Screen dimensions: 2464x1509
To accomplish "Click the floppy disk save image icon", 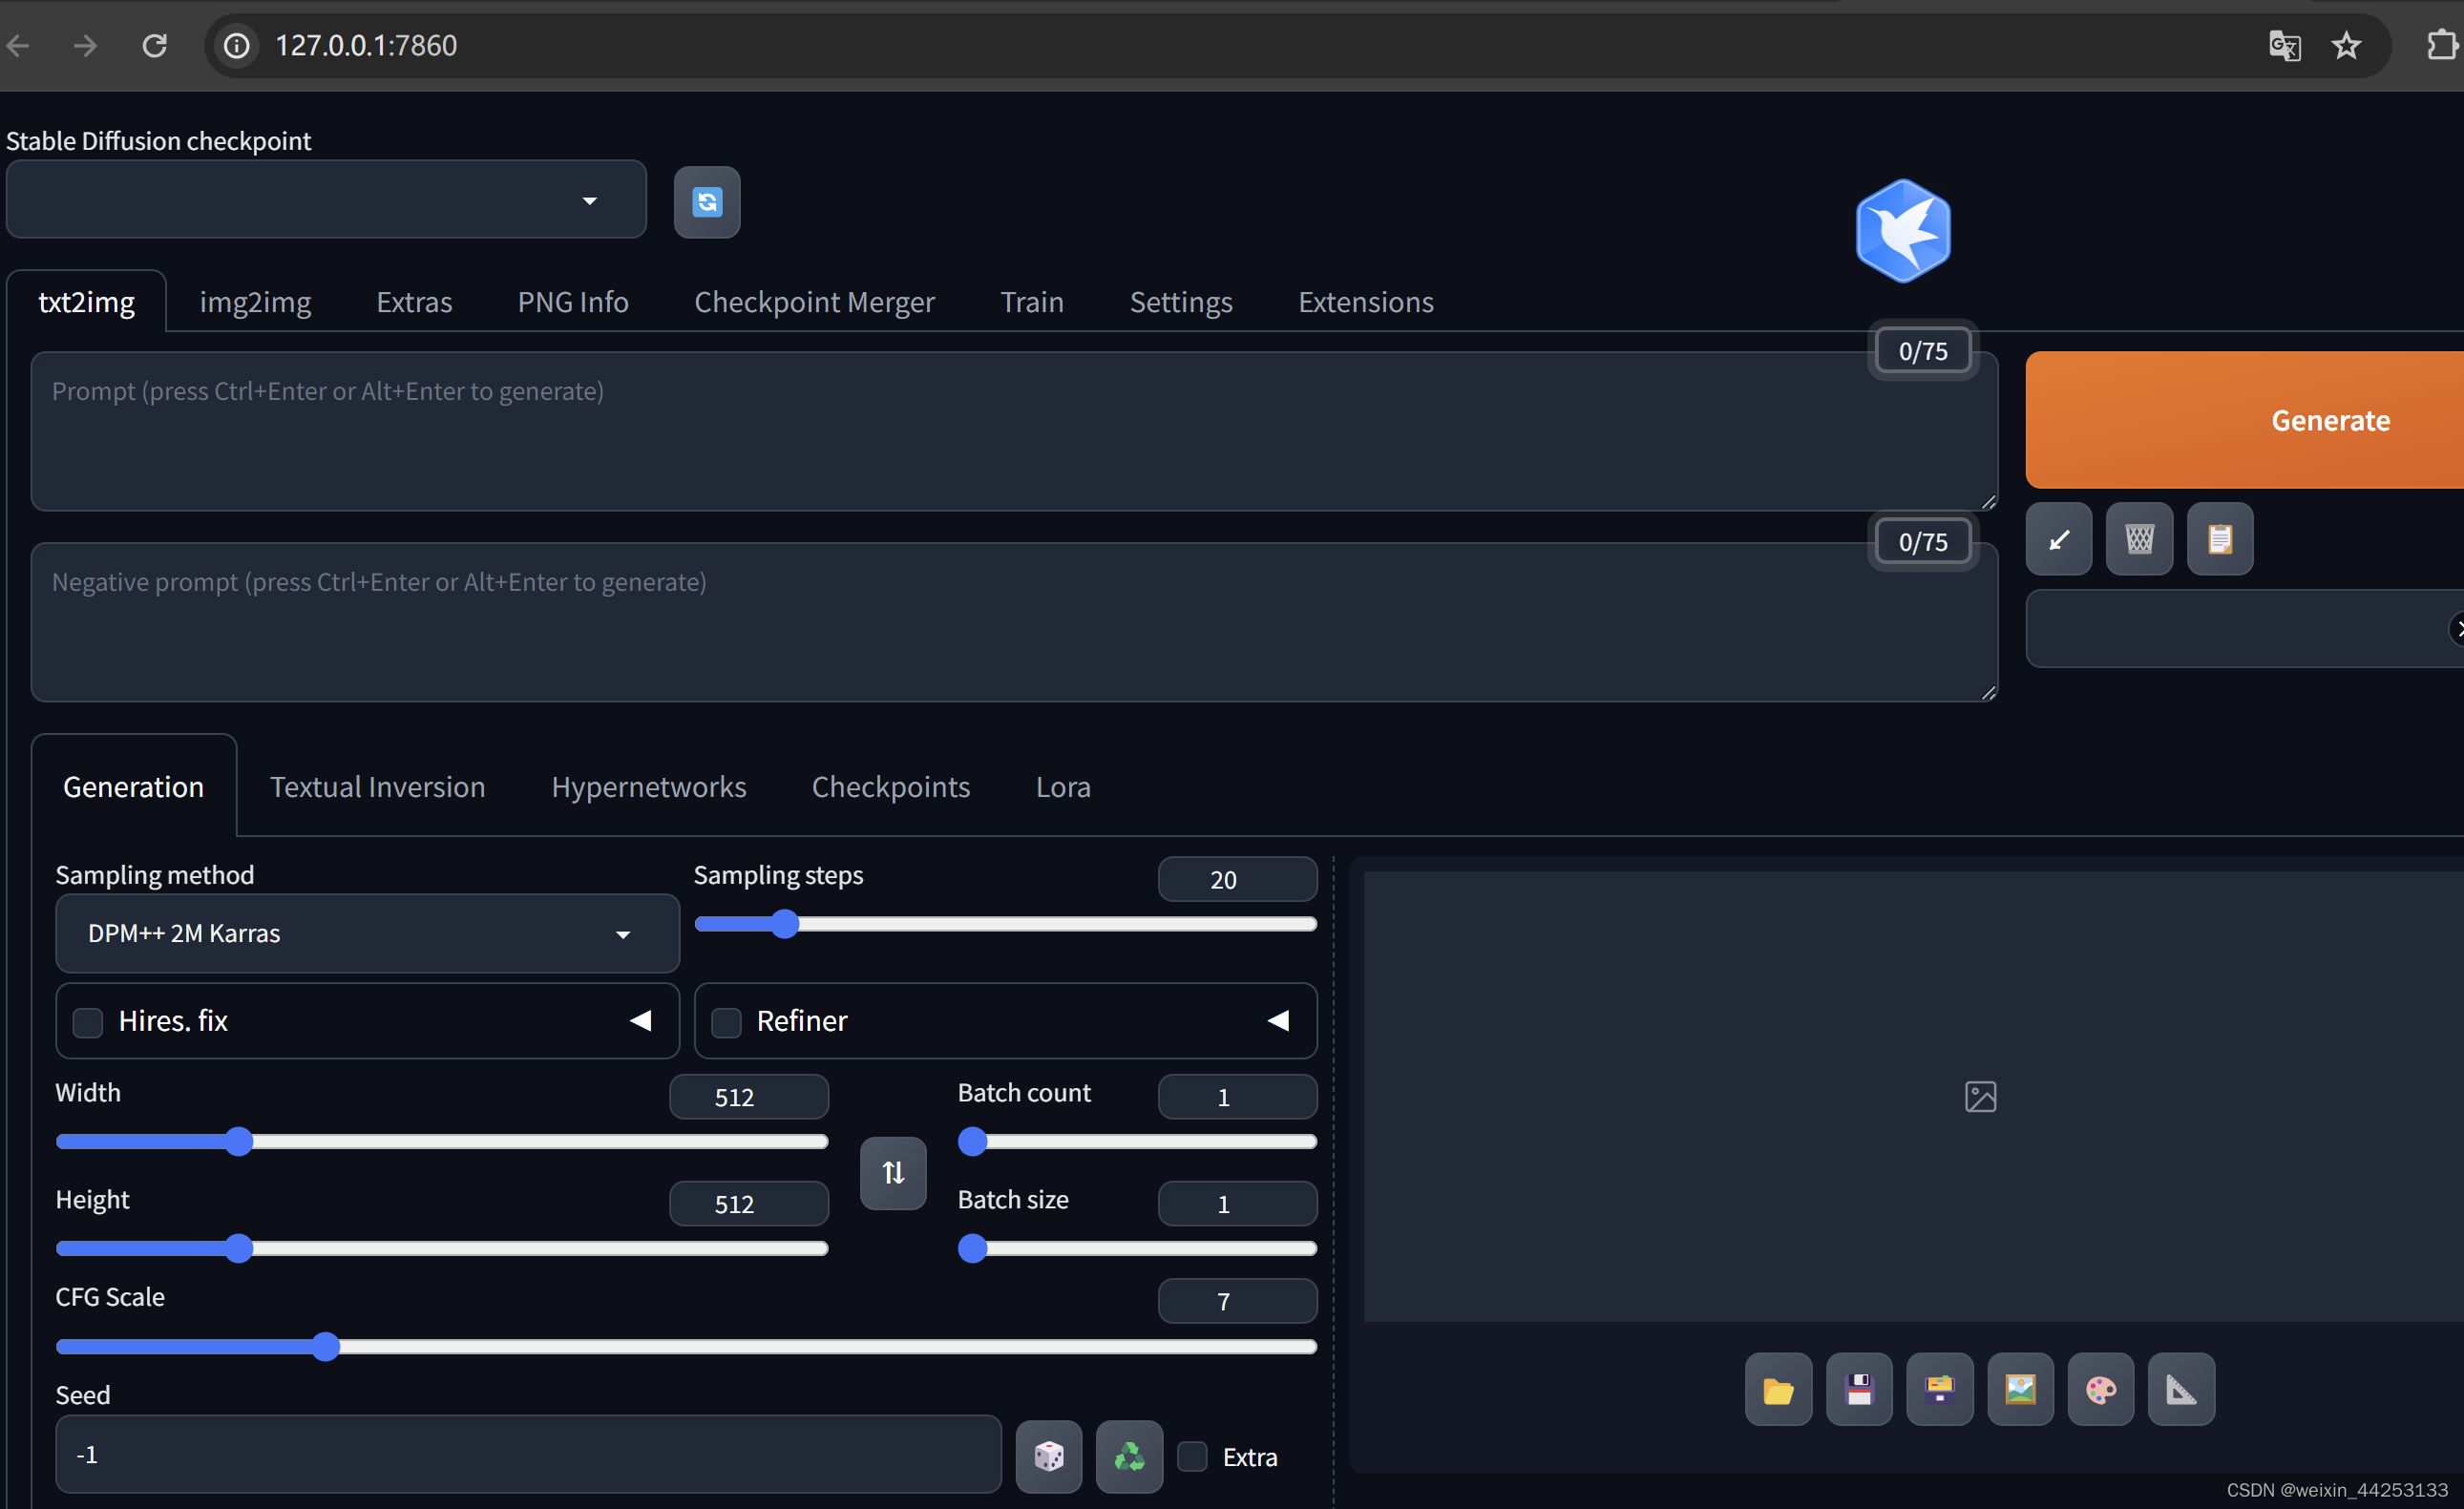I will [1858, 1389].
